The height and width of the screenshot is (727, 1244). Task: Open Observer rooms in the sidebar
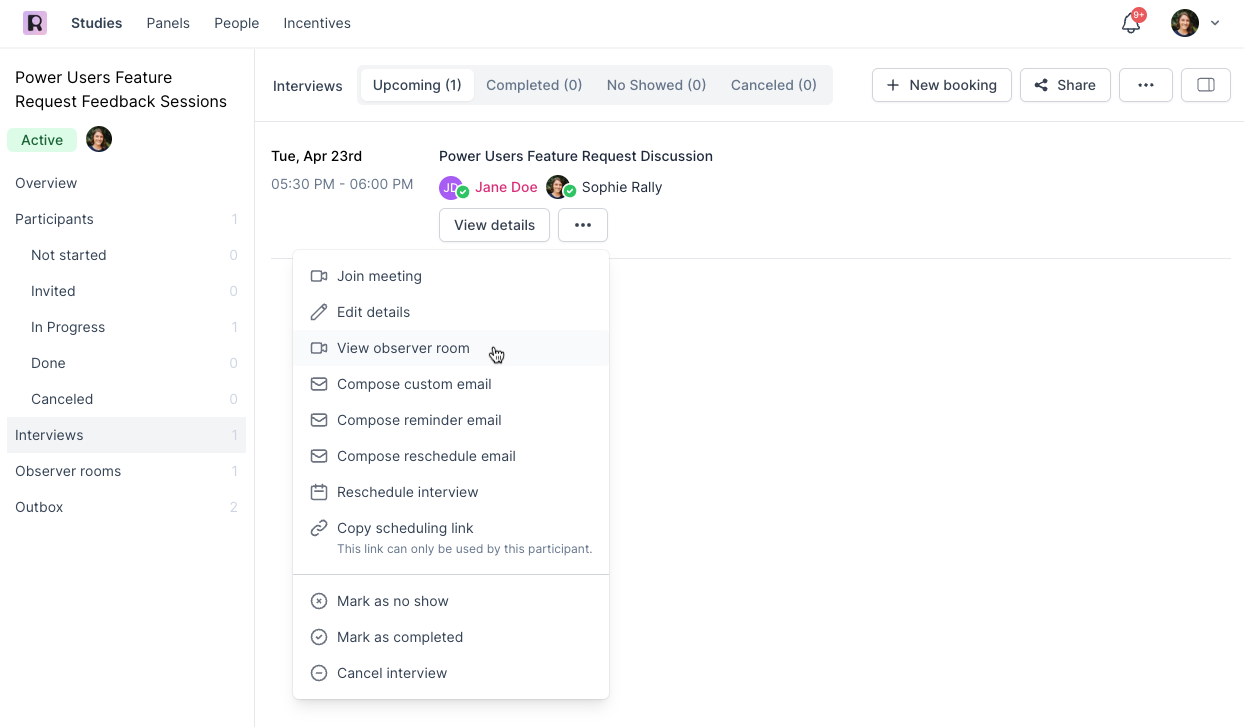point(68,471)
